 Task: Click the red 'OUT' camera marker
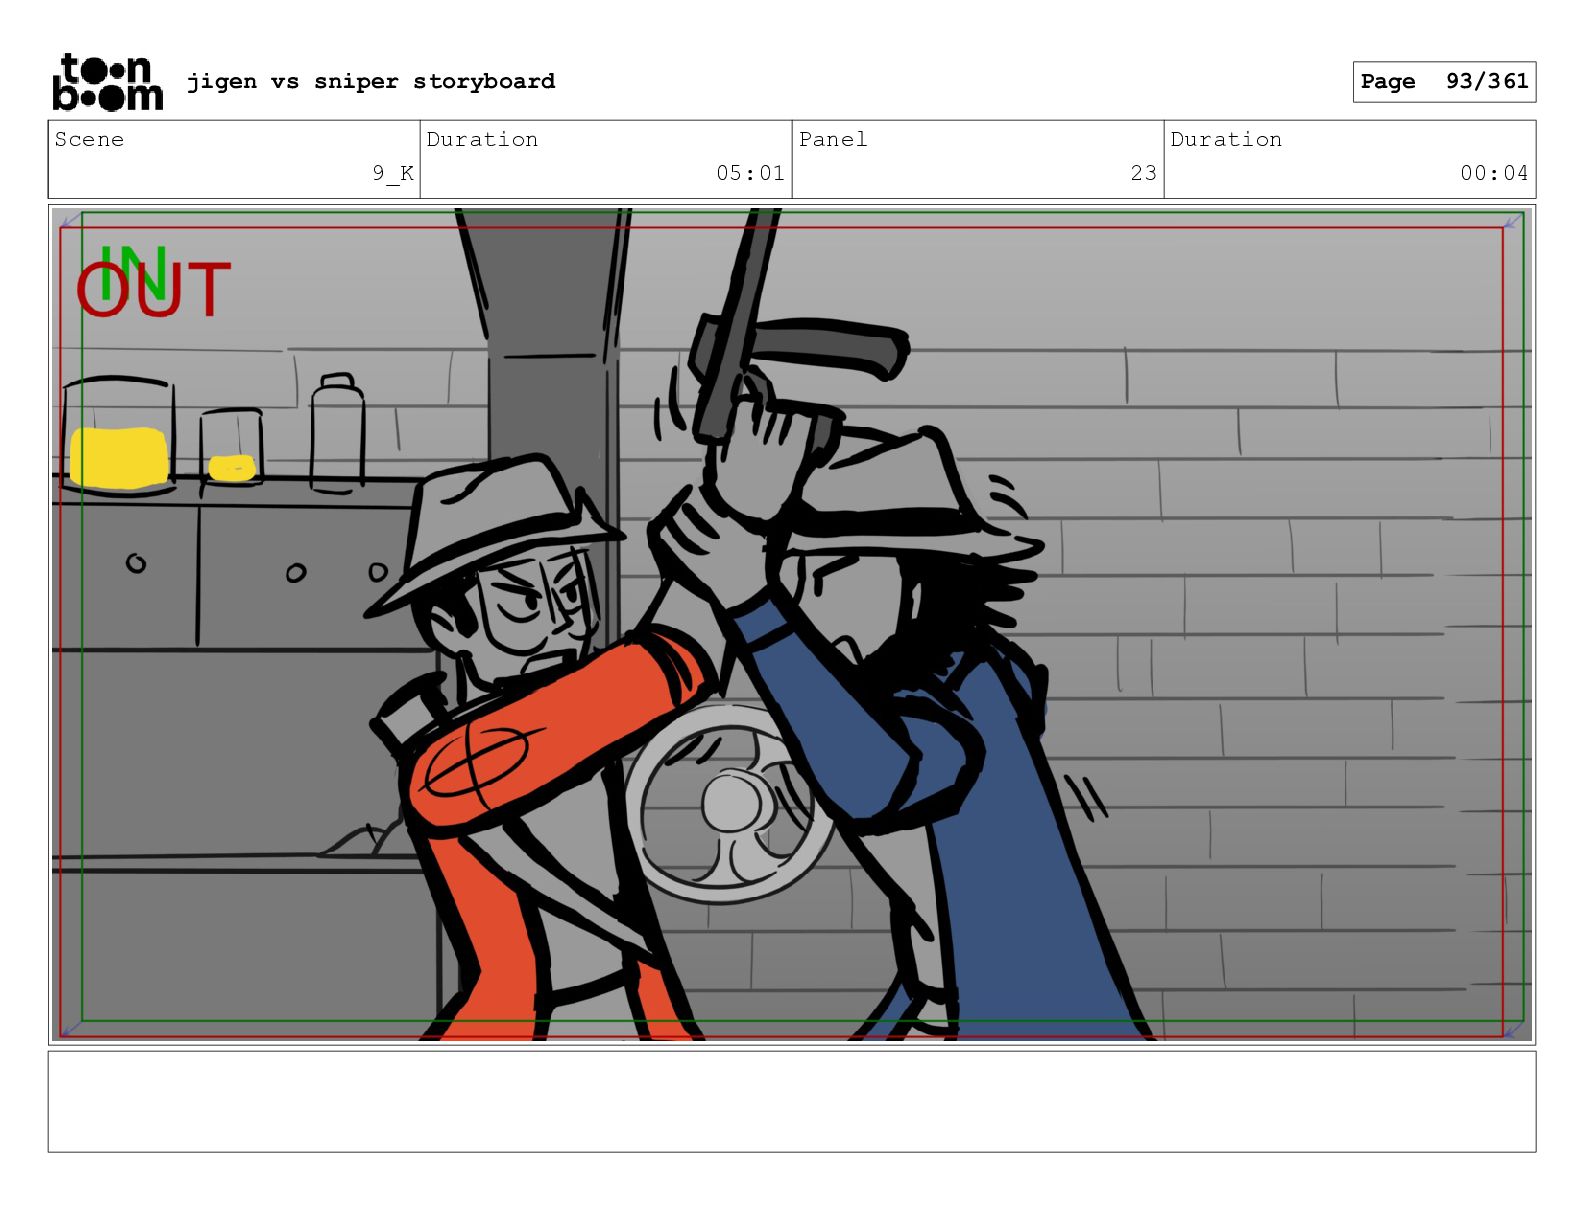(153, 290)
